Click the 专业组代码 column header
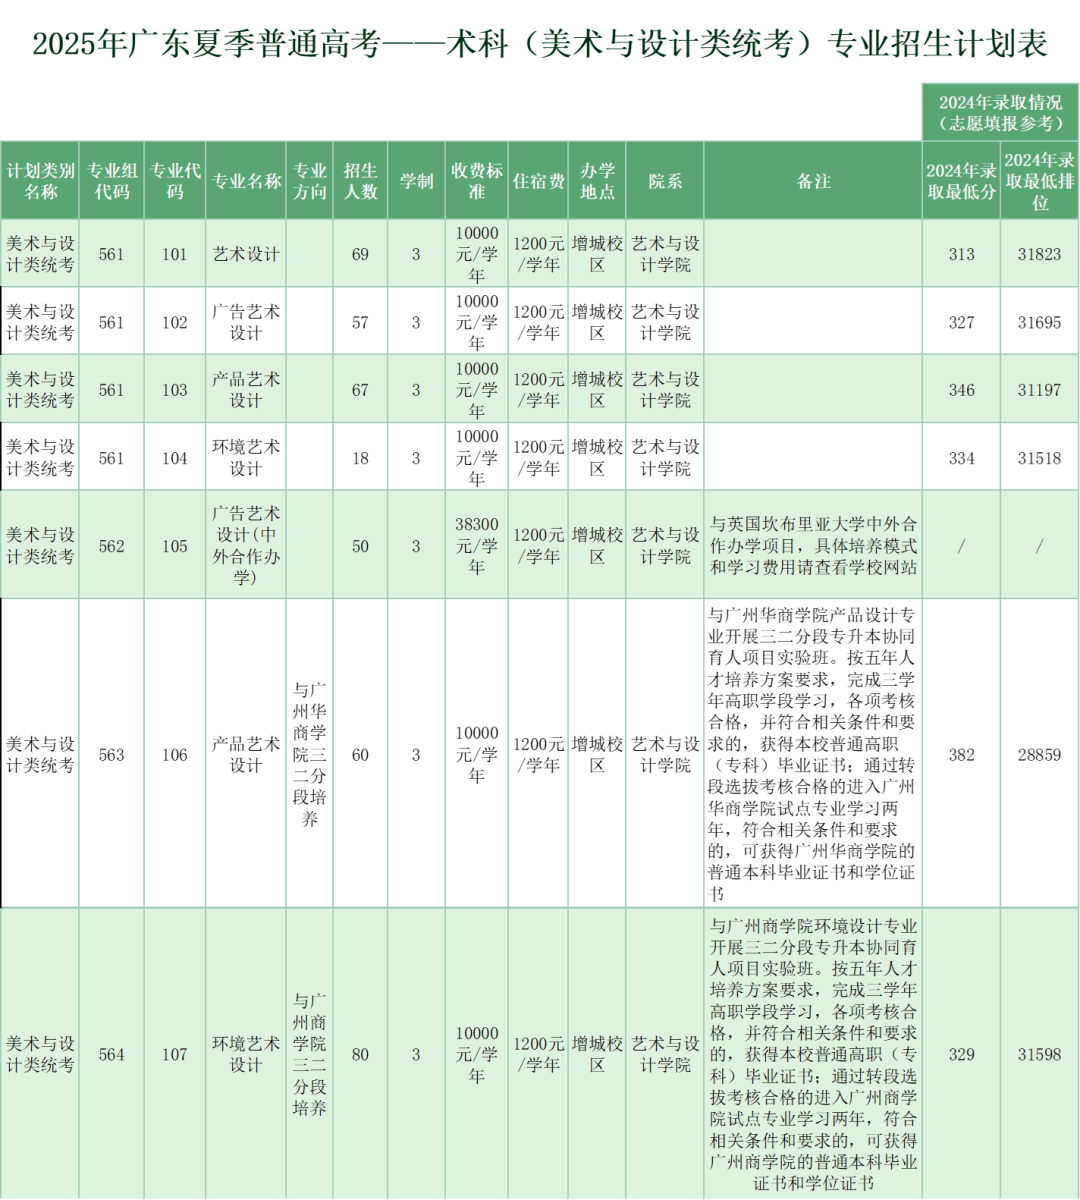 (112, 181)
